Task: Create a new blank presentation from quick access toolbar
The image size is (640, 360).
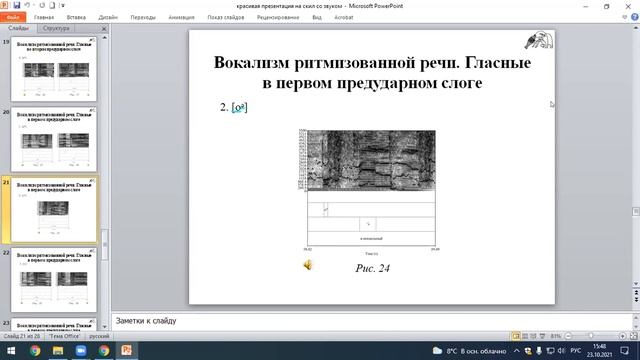Action: pyautogui.click(x=52, y=5)
